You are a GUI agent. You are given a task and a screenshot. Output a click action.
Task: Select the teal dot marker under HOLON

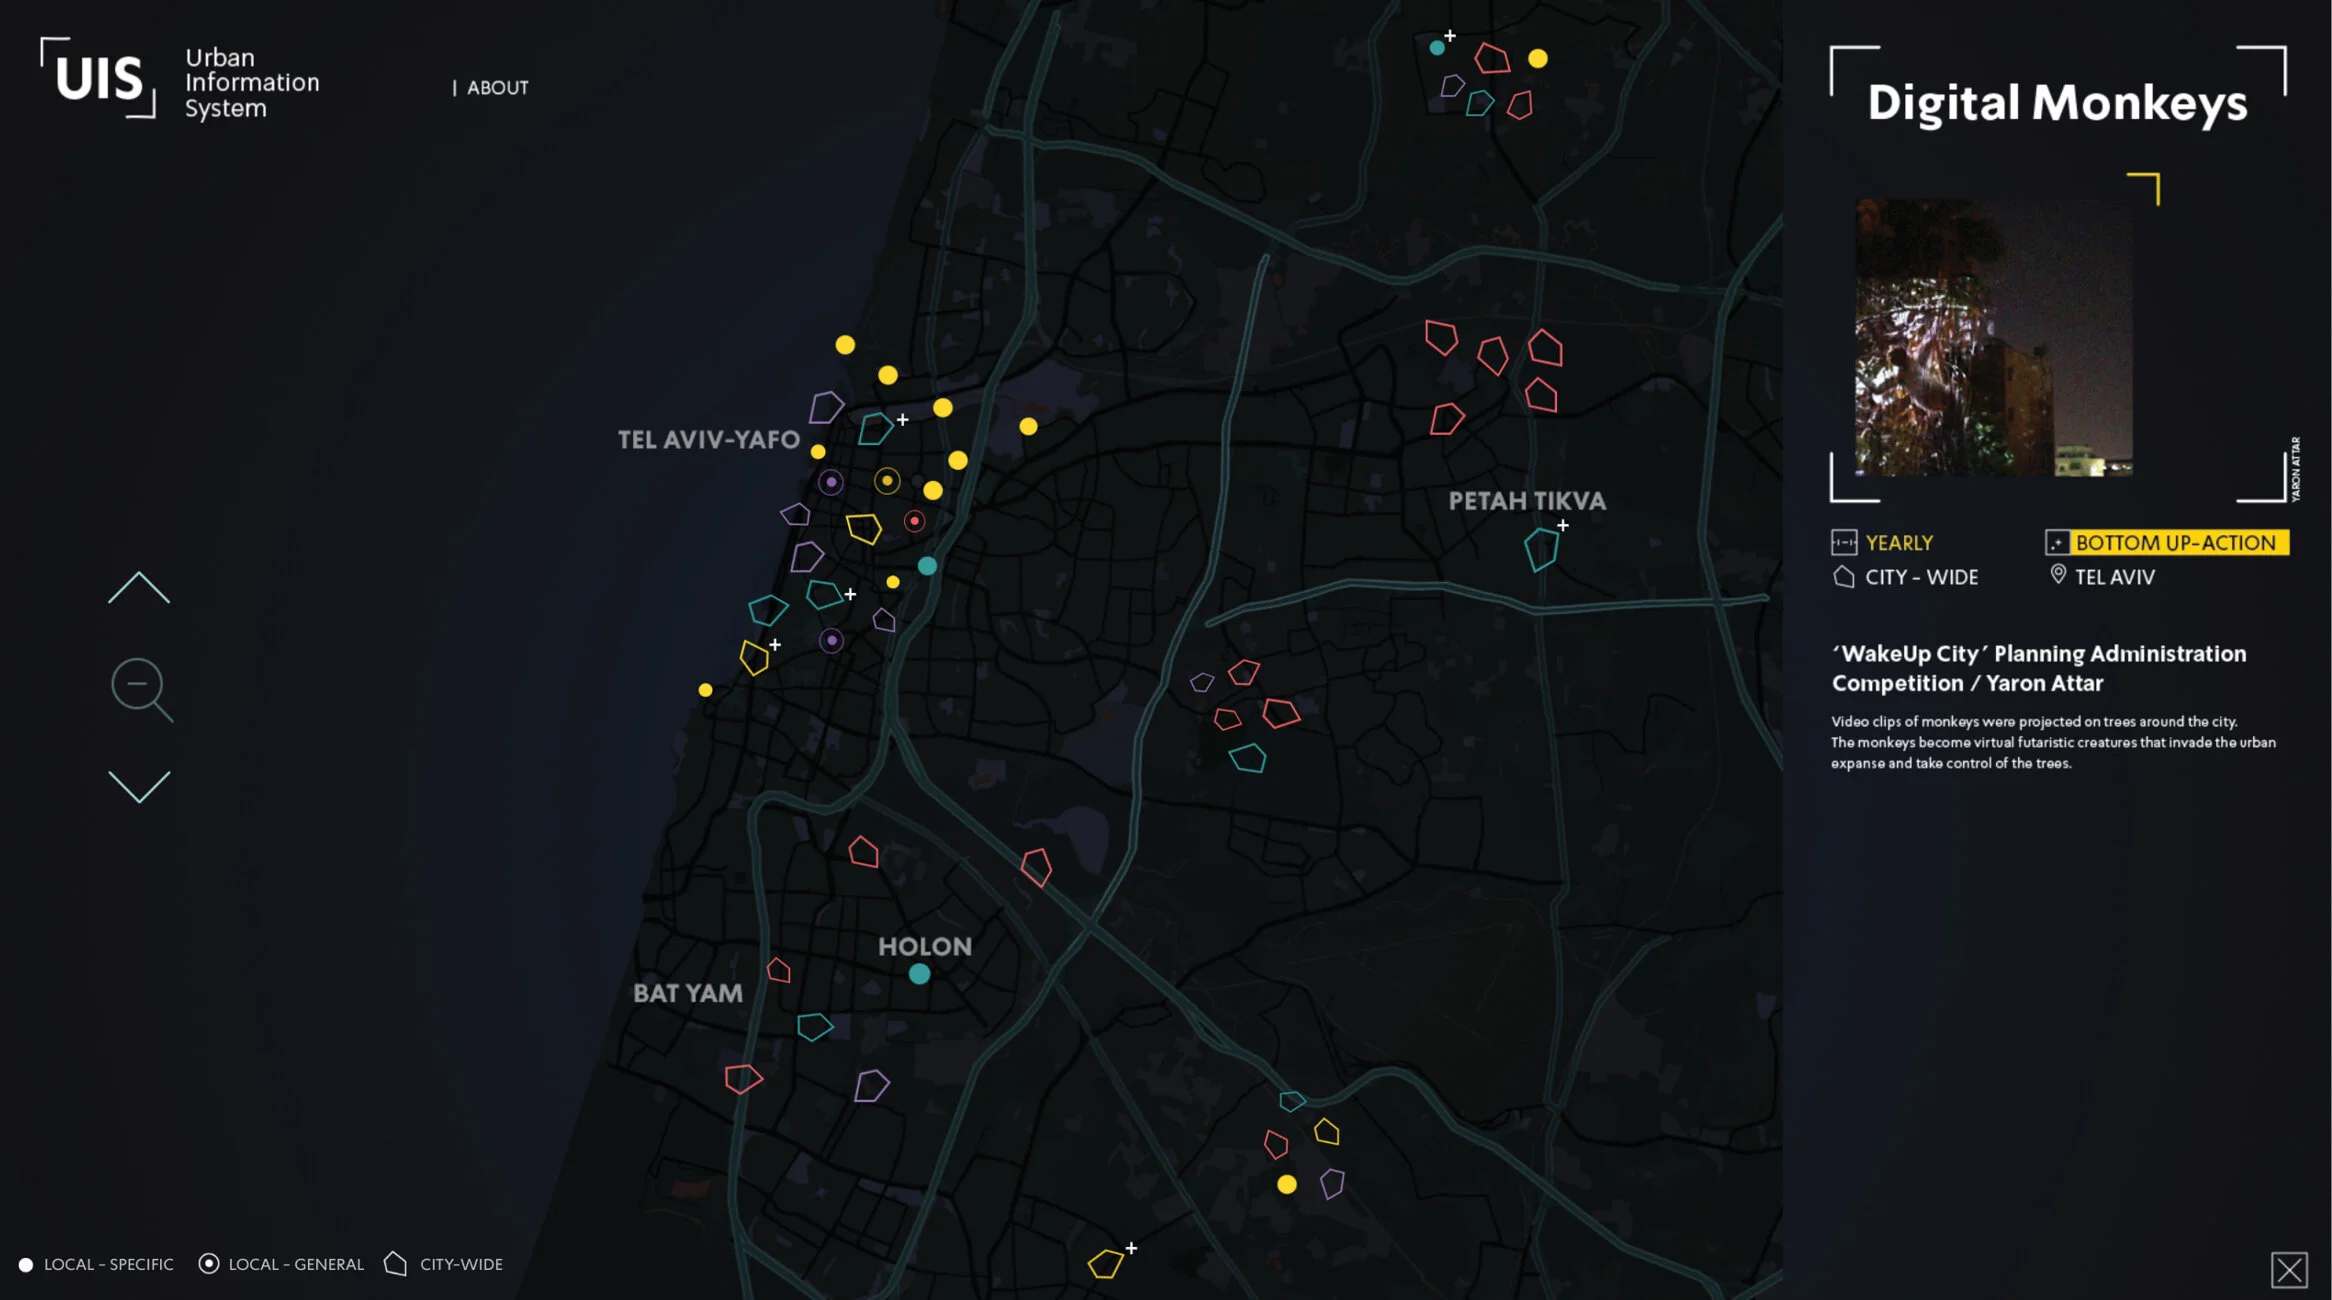pos(919,974)
